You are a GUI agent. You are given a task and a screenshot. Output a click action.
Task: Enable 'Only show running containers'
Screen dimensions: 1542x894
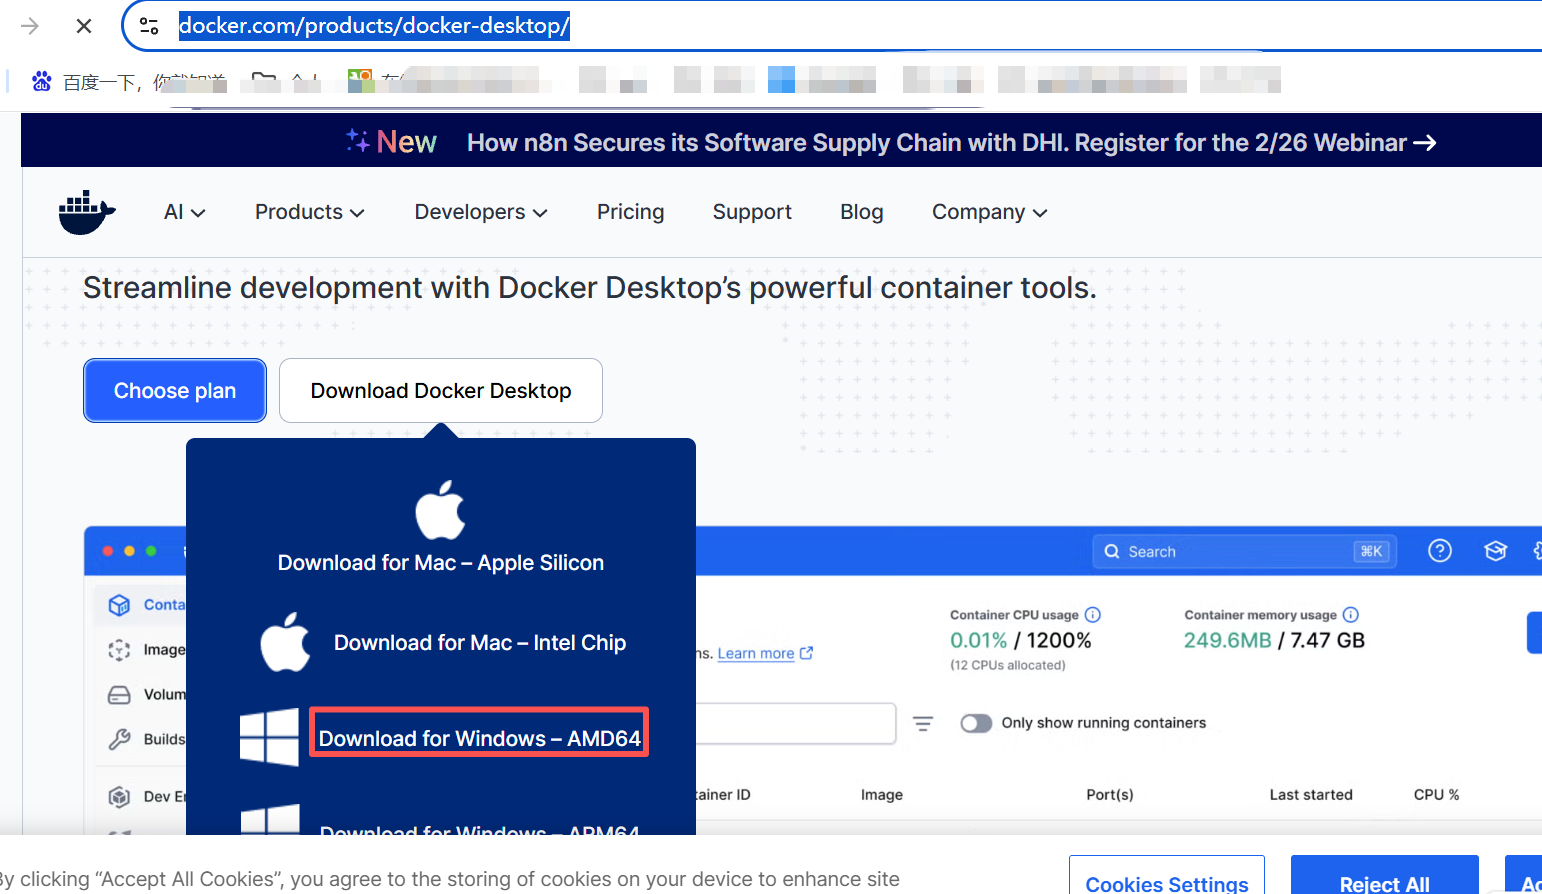pyautogui.click(x=975, y=722)
